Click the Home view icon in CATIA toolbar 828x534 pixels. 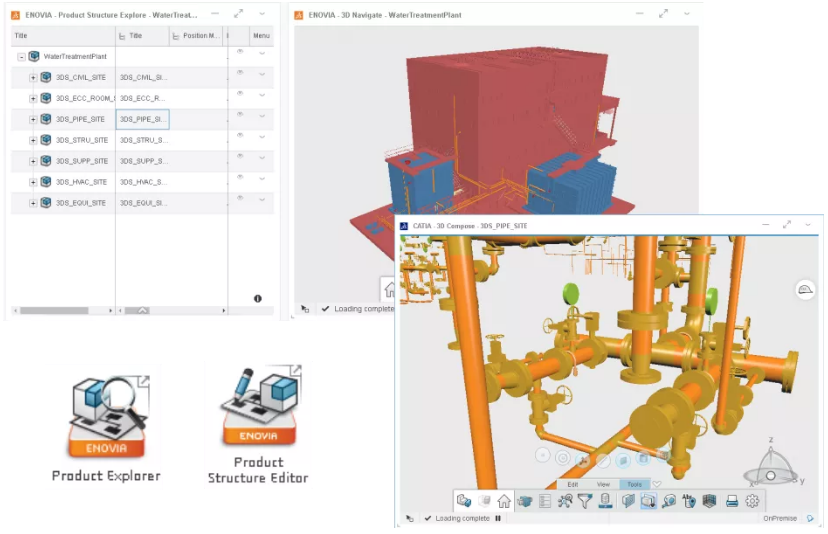click(x=504, y=501)
